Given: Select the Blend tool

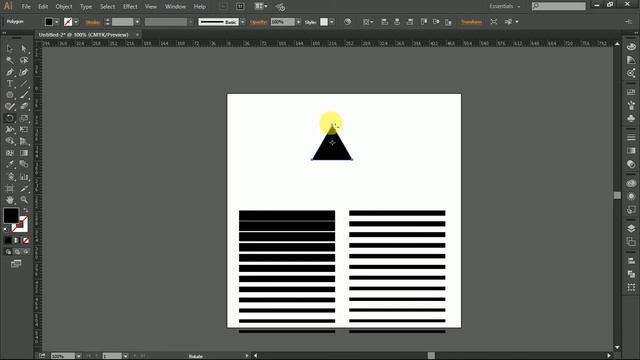Looking at the screenshot, I should (x=24, y=164).
